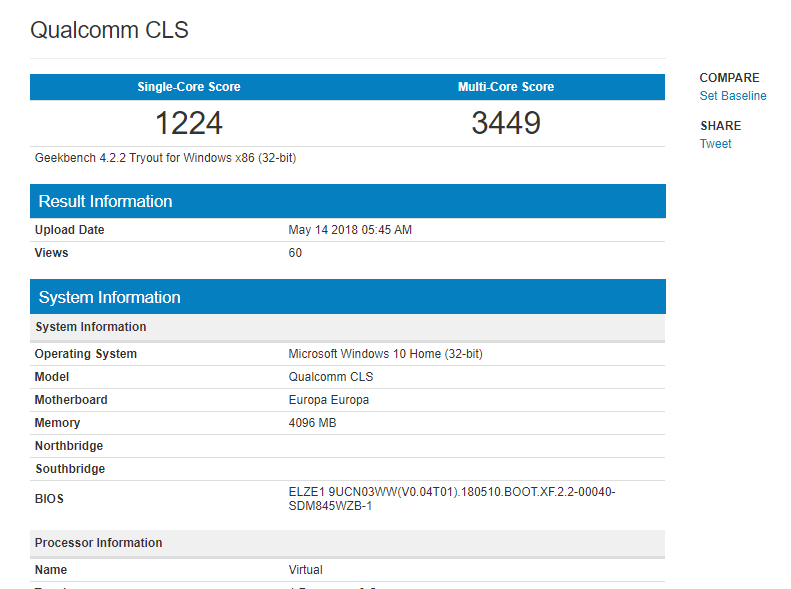Open the Tweet share link

(715, 144)
